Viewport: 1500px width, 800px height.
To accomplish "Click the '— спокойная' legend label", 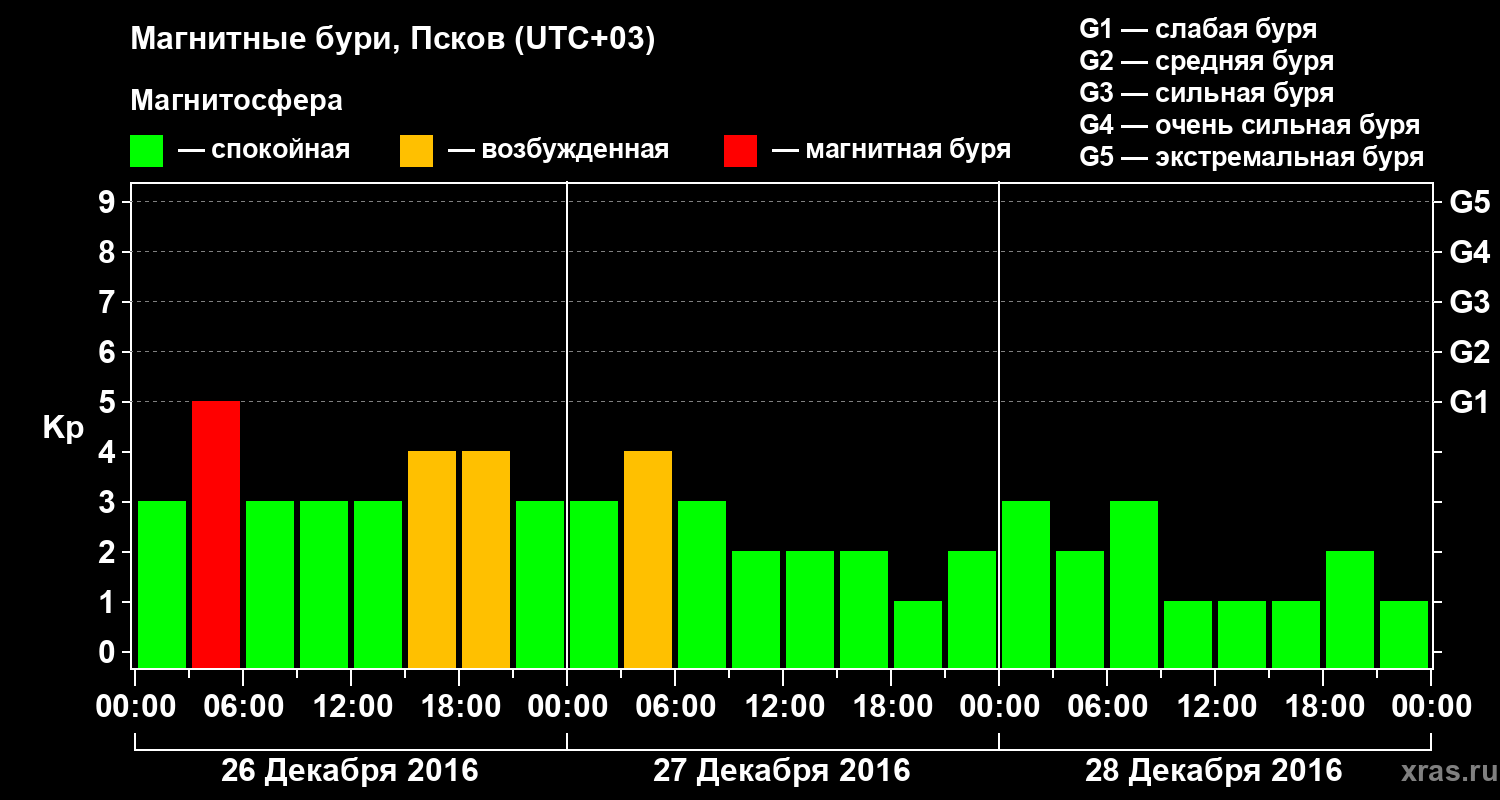I will click(264, 151).
